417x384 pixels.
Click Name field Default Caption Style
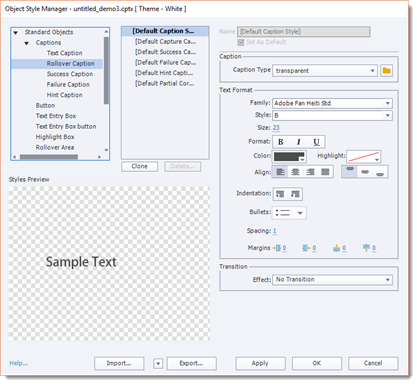point(303,32)
